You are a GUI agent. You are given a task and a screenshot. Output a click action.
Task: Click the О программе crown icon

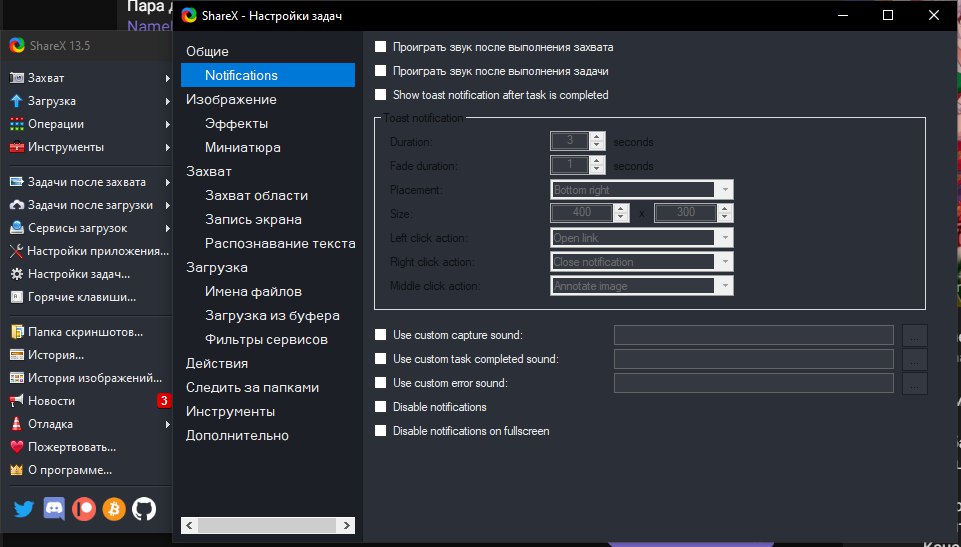pos(17,470)
